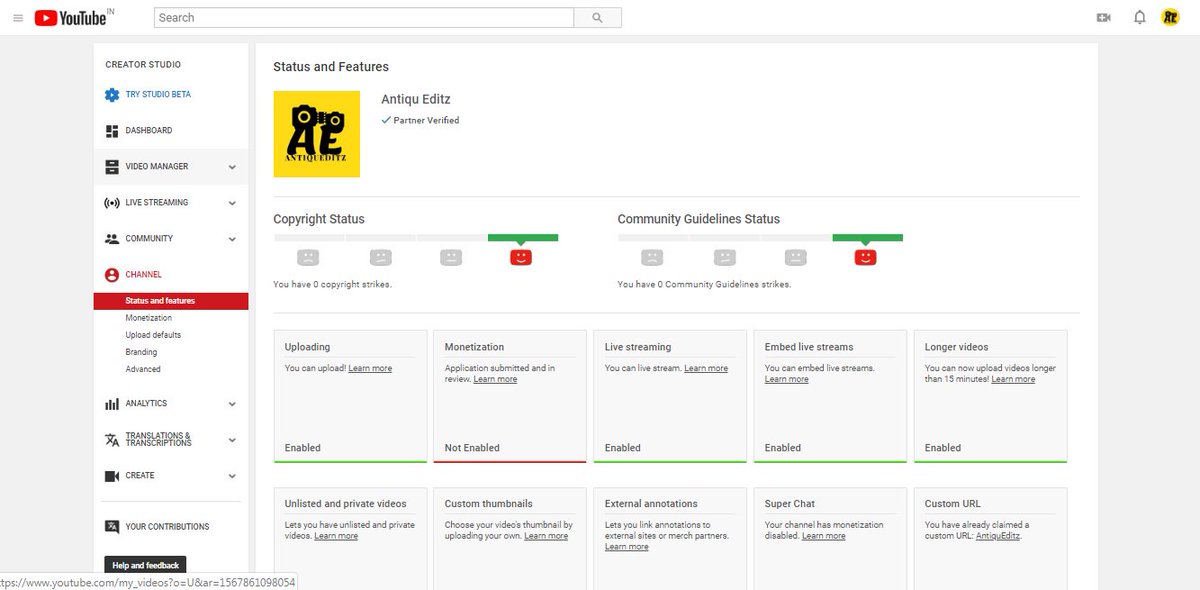Click Learn more in Super Chat card
The width and height of the screenshot is (1200, 590).
coord(823,537)
